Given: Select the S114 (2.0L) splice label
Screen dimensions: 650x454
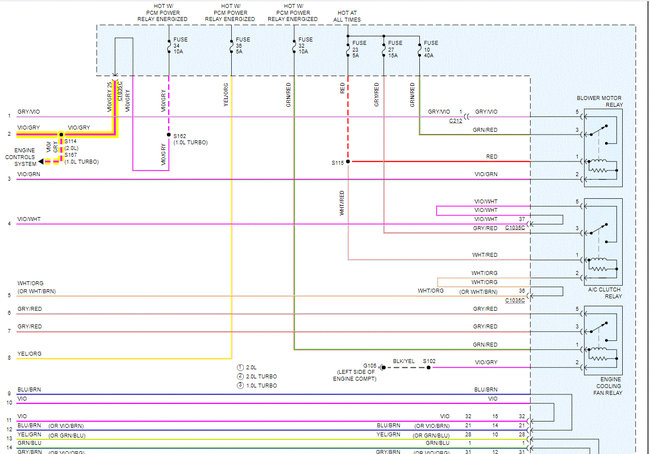Looking at the screenshot, I should 71,145.
